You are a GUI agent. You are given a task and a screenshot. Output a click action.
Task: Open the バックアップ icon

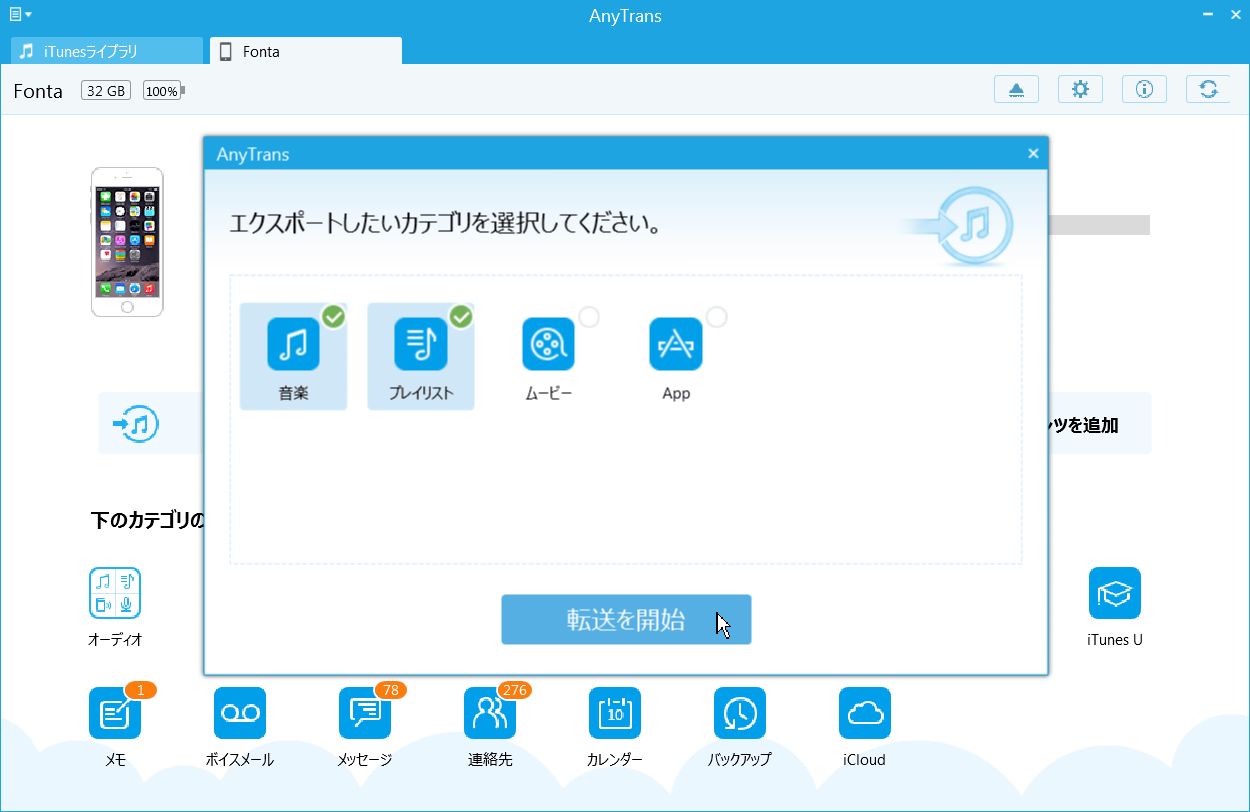coord(740,713)
